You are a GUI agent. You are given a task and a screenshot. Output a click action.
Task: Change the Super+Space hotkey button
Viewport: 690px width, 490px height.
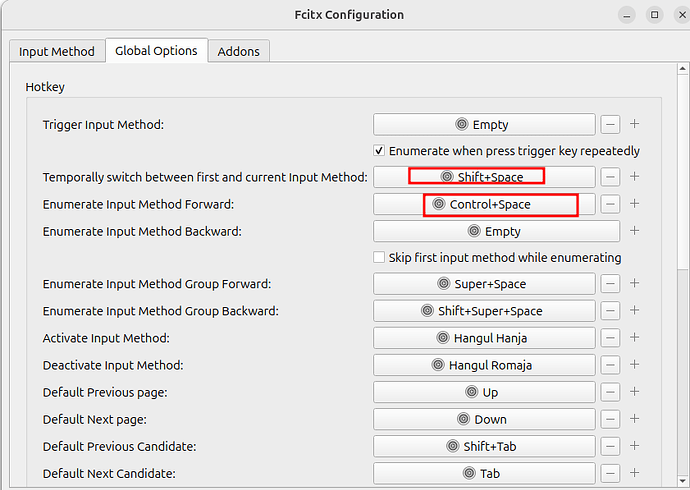pos(484,284)
